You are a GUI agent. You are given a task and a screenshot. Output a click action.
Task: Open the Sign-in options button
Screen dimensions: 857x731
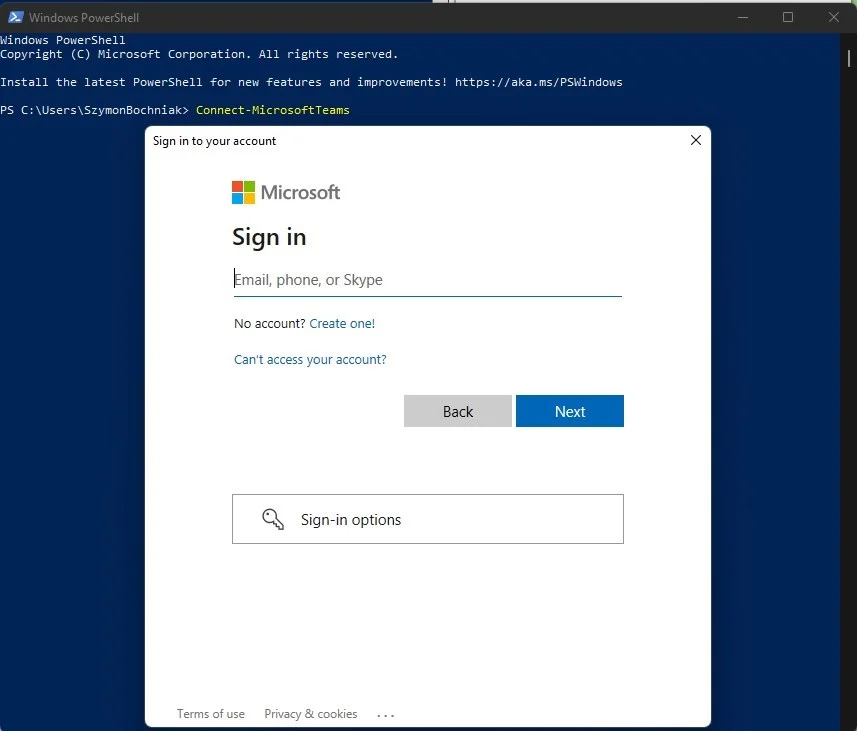[x=427, y=519]
